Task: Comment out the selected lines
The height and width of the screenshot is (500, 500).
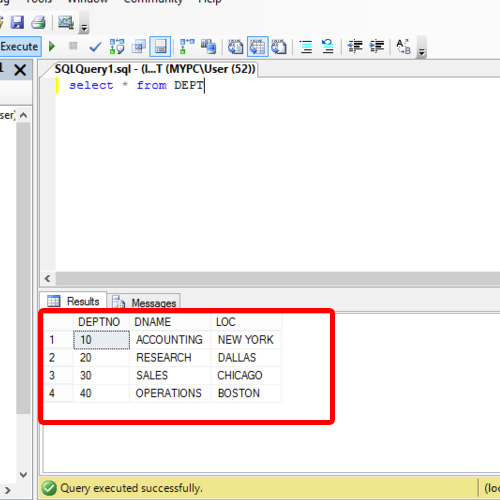Action: coord(306,47)
